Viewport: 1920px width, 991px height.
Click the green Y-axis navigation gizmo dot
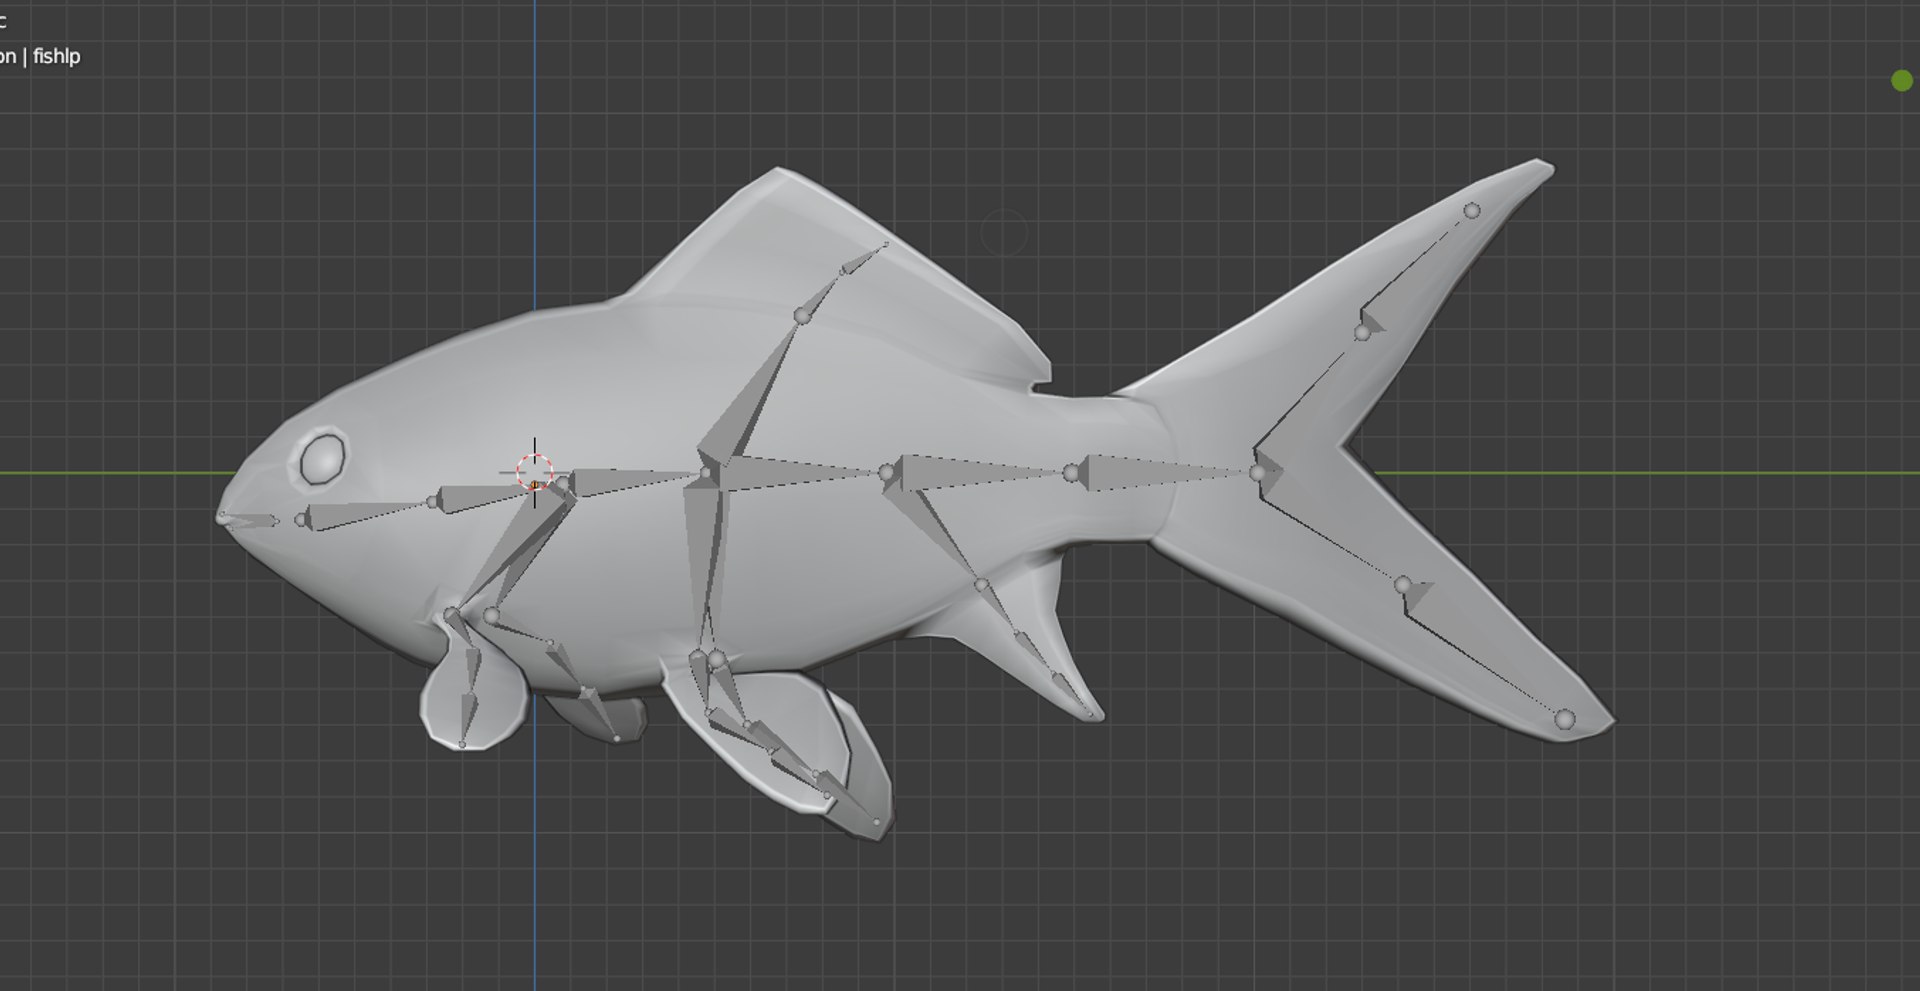(1902, 81)
